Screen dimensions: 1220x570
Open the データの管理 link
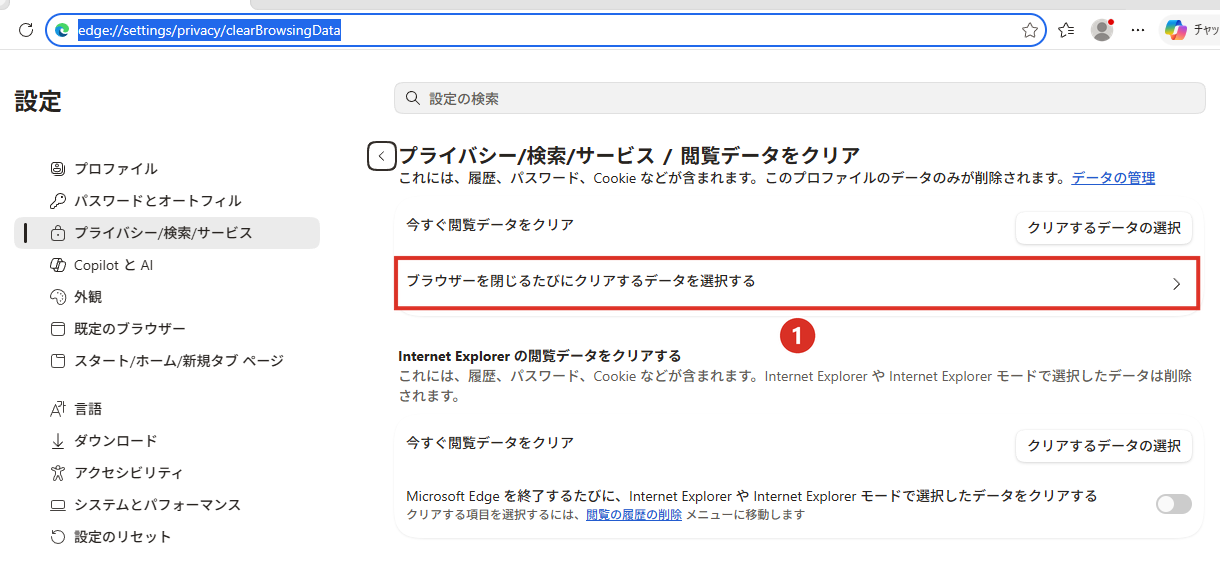[1113, 178]
